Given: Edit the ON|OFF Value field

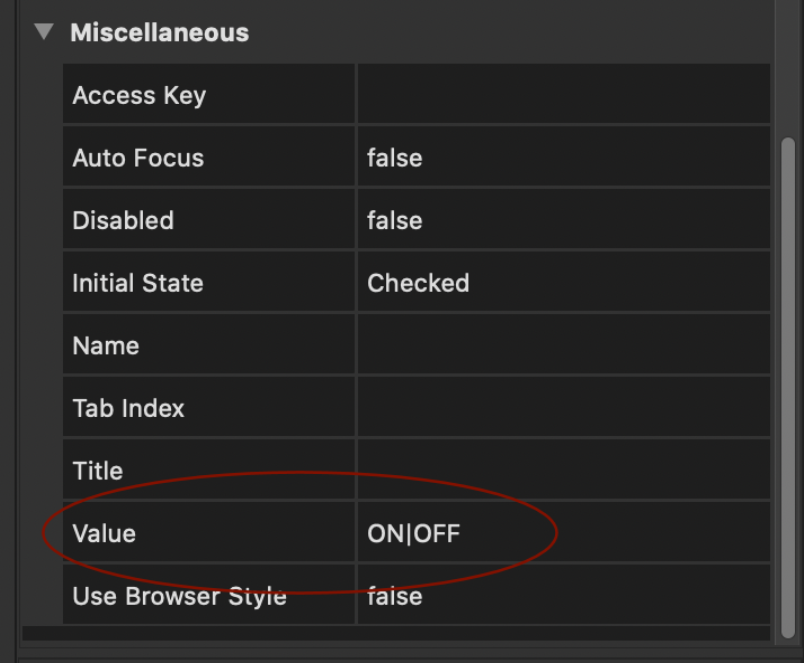Looking at the screenshot, I should coord(563,533).
